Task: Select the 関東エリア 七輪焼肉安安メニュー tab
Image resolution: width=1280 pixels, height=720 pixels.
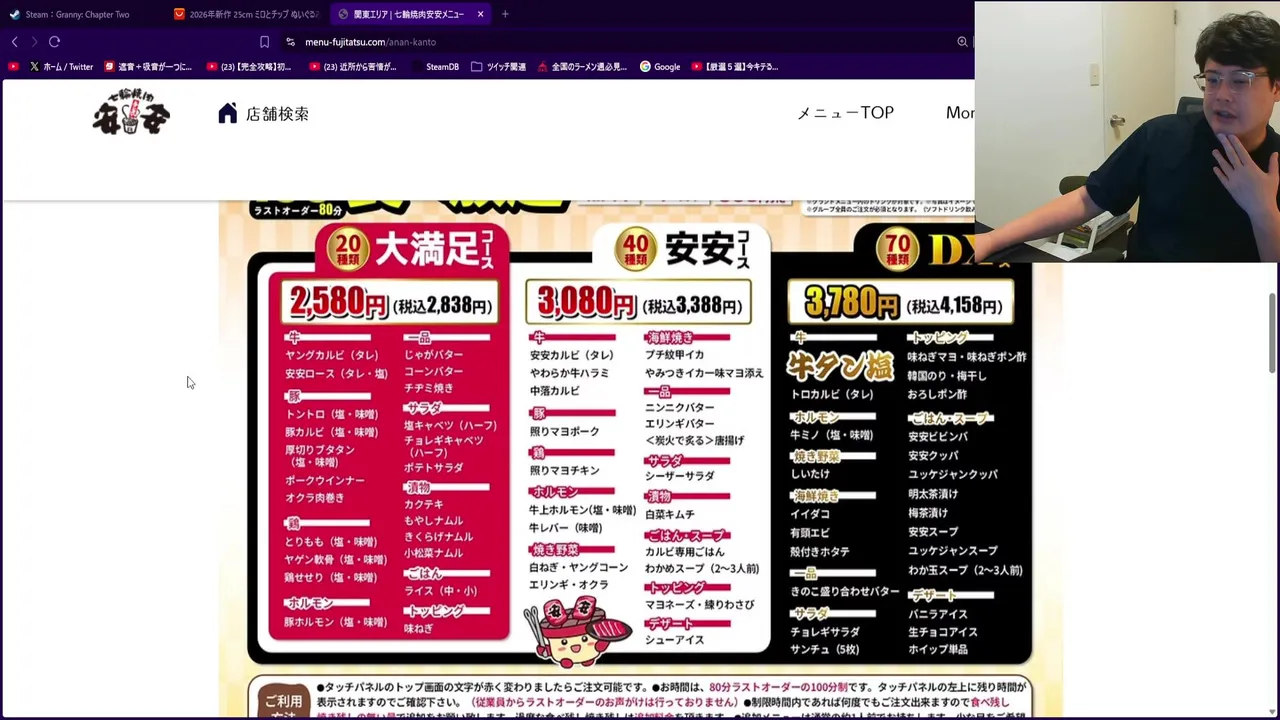Action: tap(409, 14)
